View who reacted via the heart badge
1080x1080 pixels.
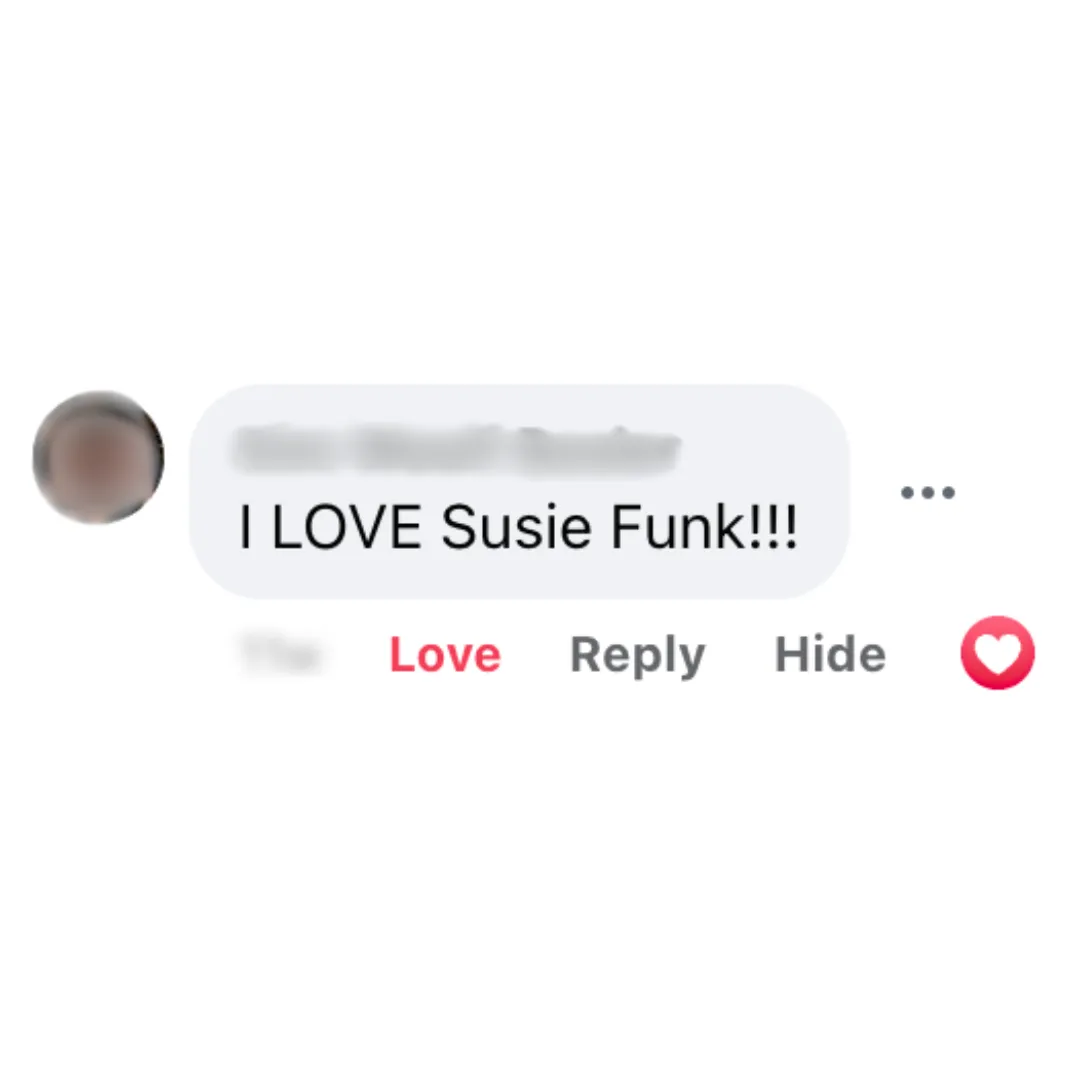click(997, 652)
